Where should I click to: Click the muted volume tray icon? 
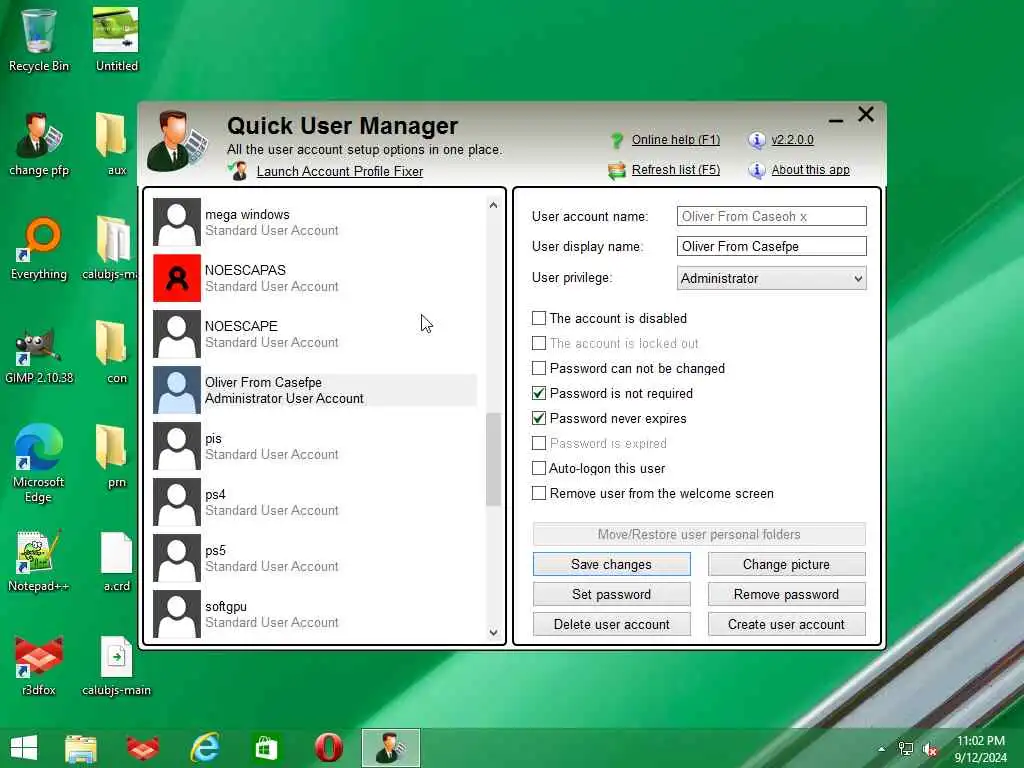929,749
